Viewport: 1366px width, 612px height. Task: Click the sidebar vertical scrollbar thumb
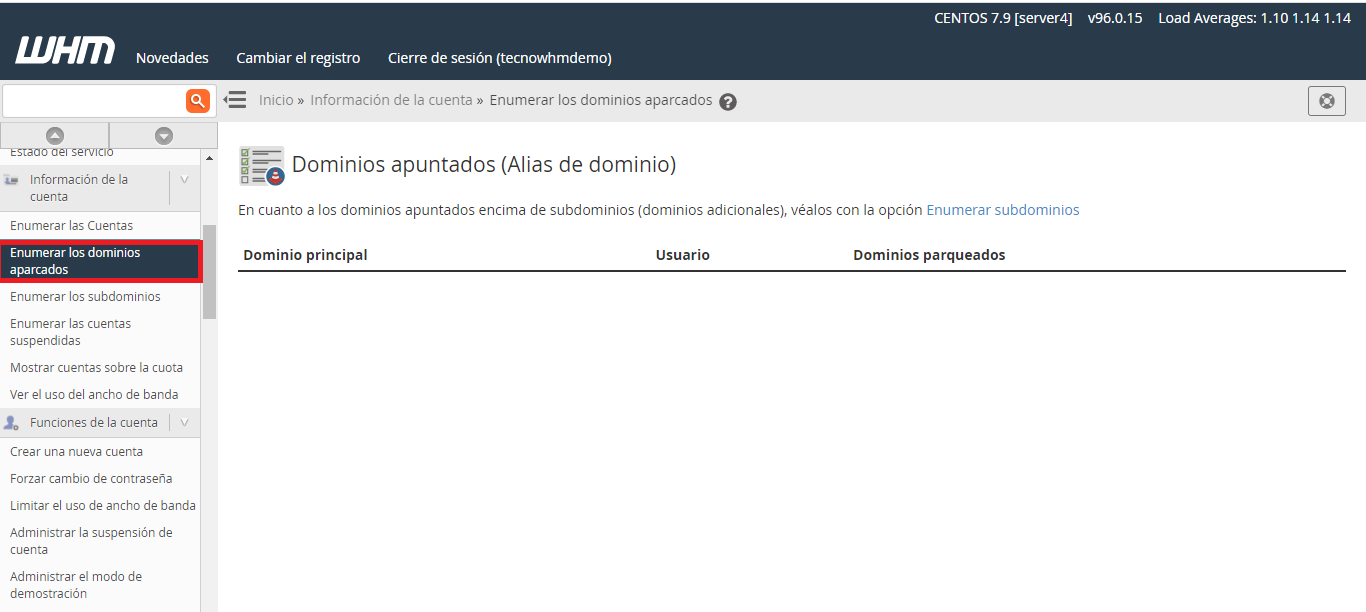[209, 270]
